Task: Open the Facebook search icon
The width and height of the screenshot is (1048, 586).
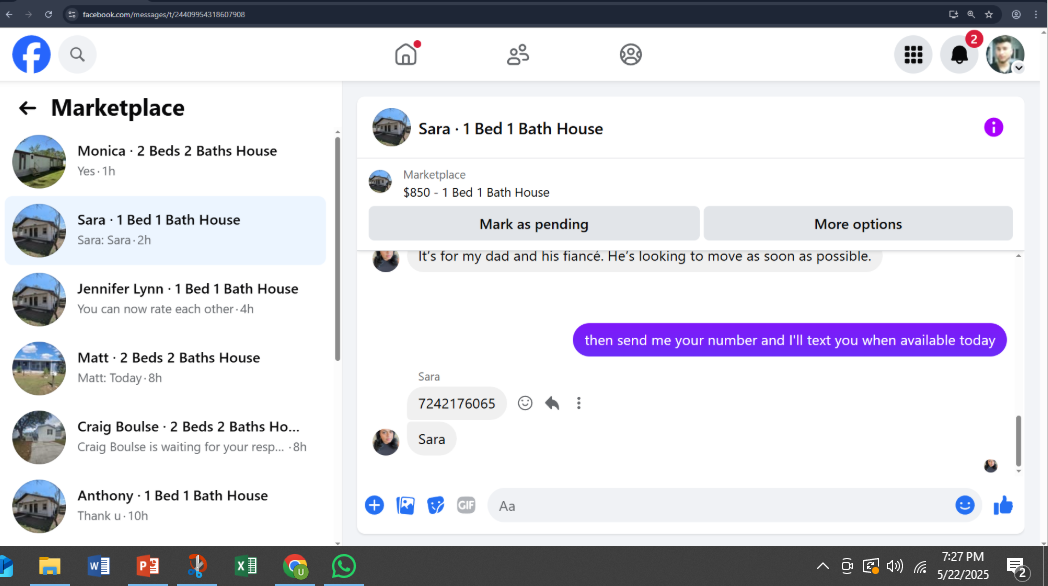Action: click(x=78, y=54)
